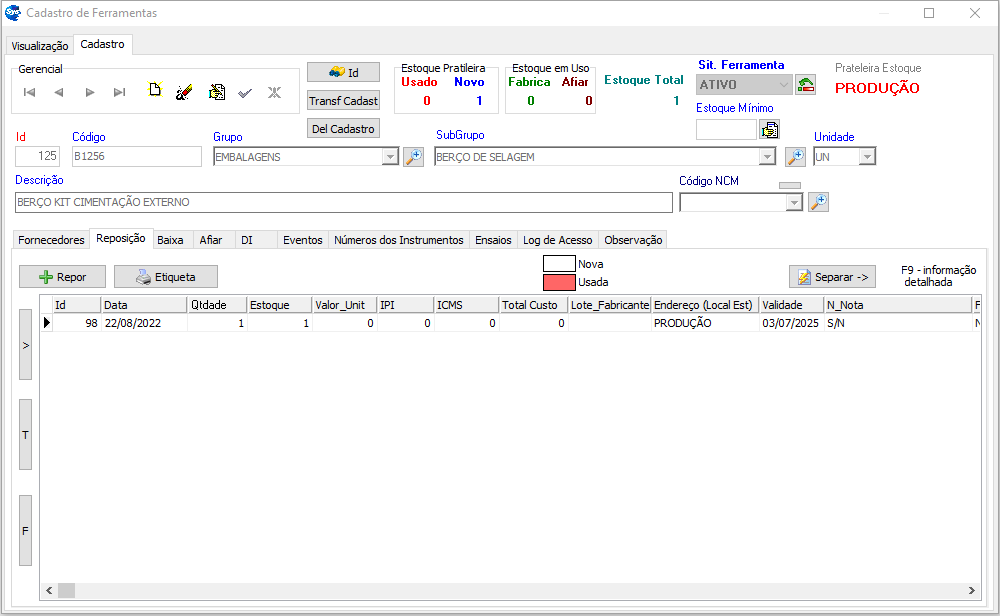
Task: Open the Grupo dropdown showing EMBALAGENS
Action: [390, 157]
